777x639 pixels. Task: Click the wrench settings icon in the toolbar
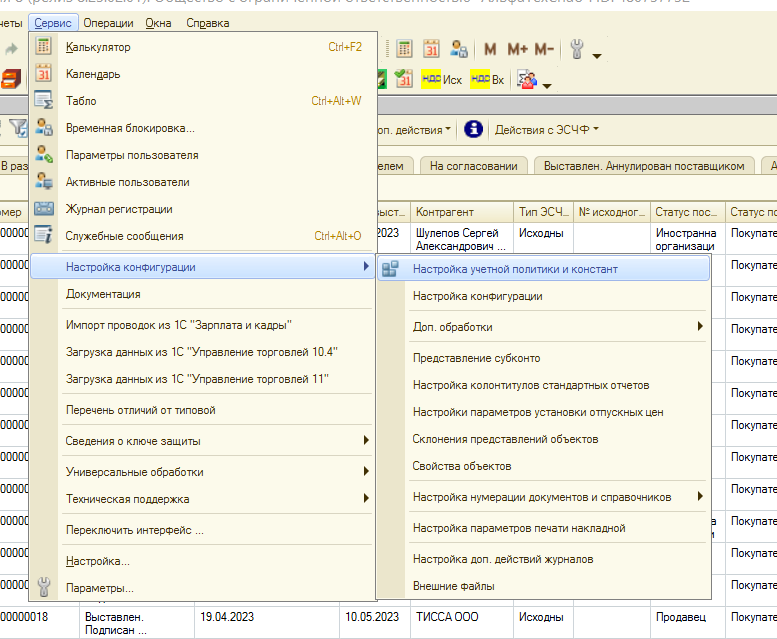tap(577, 49)
